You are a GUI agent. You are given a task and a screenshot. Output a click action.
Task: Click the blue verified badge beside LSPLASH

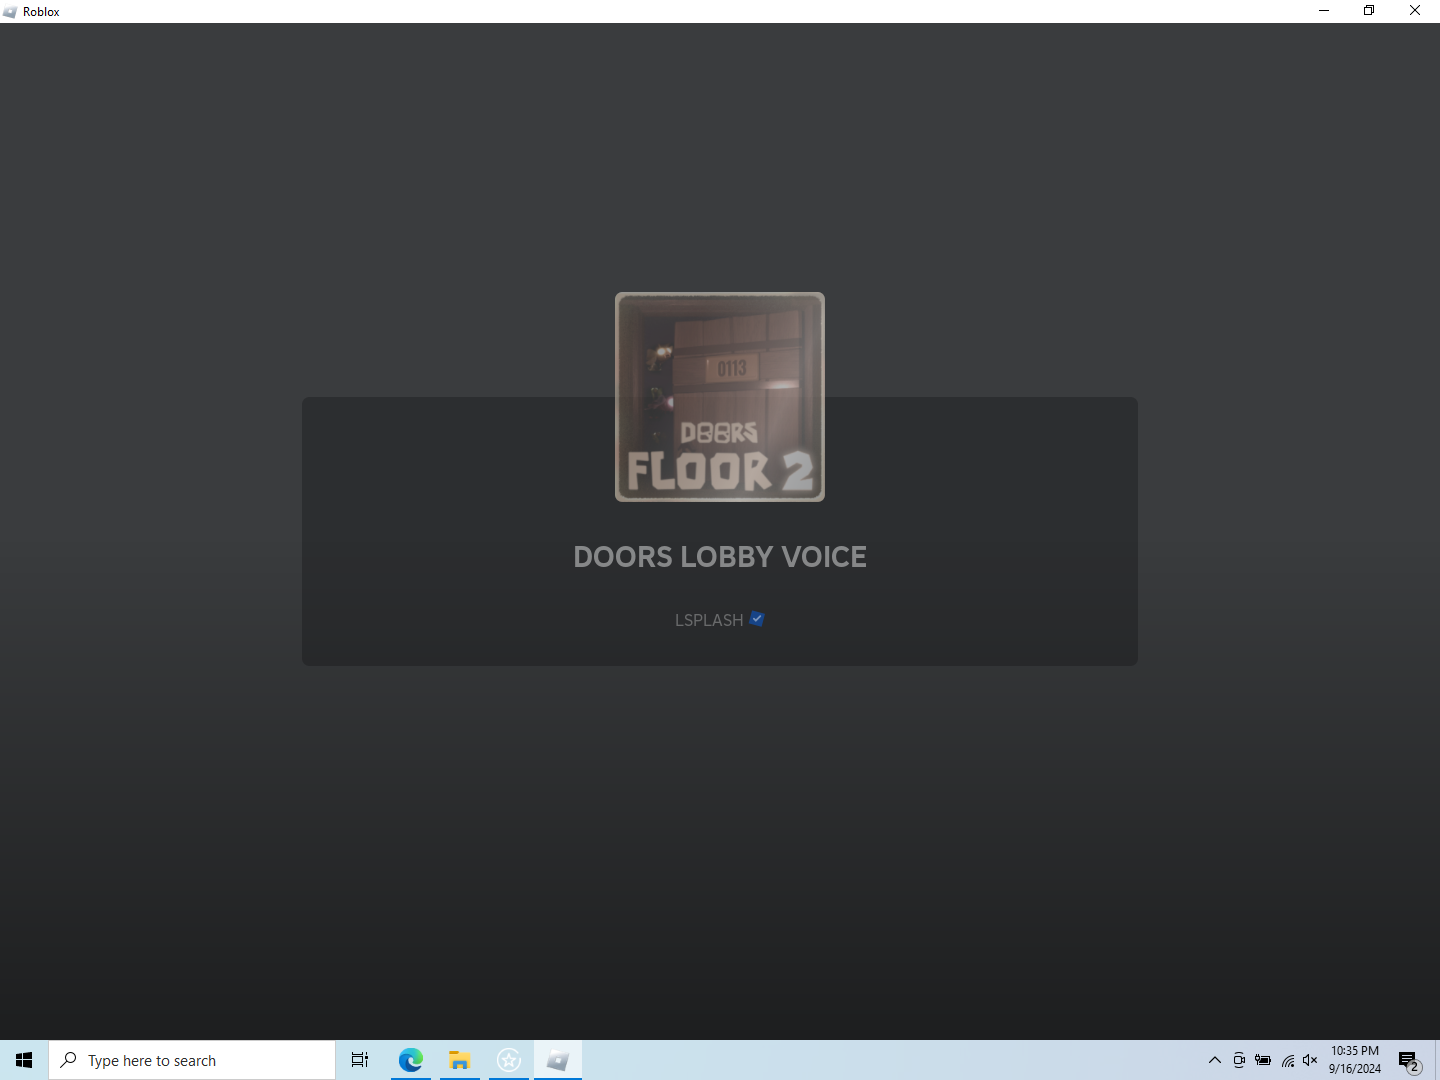(x=757, y=619)
